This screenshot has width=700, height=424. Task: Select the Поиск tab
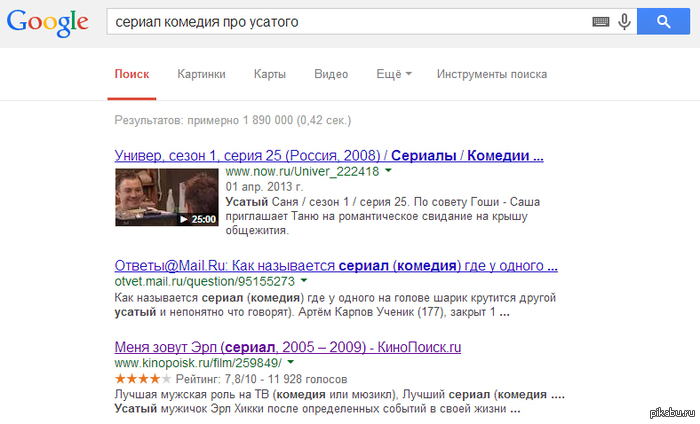tap(132, 74)
